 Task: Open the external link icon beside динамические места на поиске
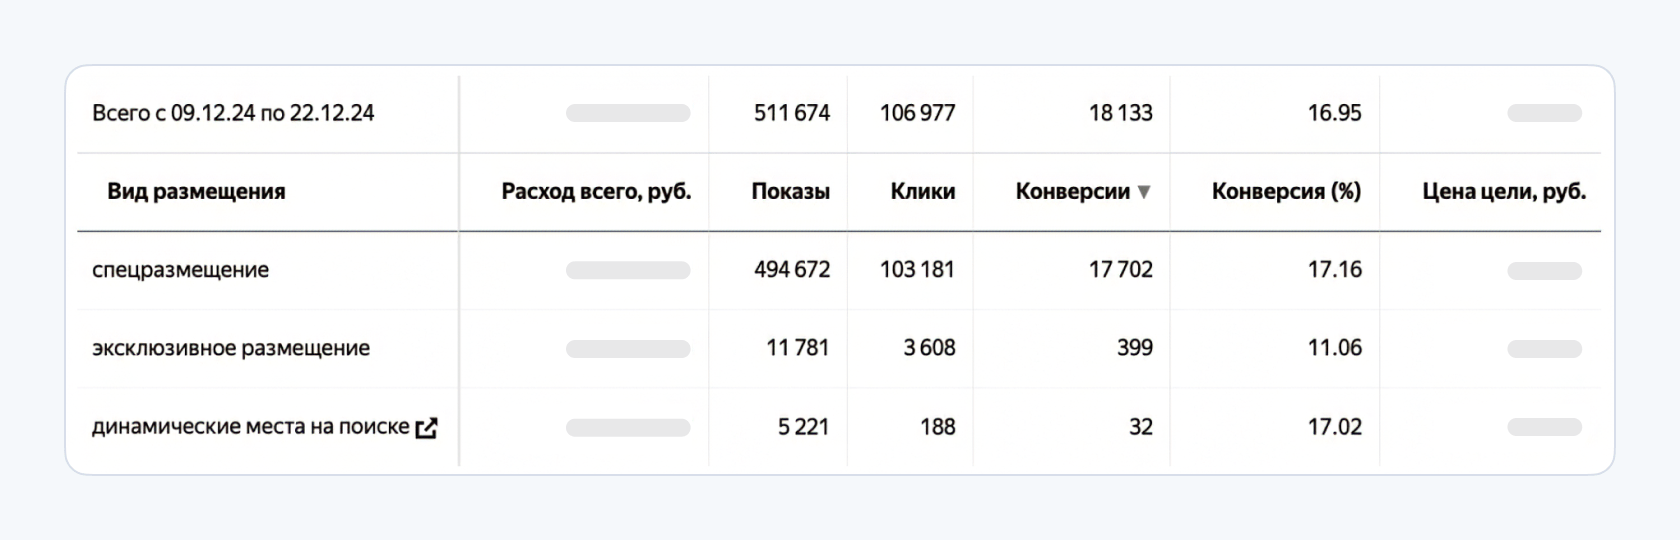click(426, 428)
